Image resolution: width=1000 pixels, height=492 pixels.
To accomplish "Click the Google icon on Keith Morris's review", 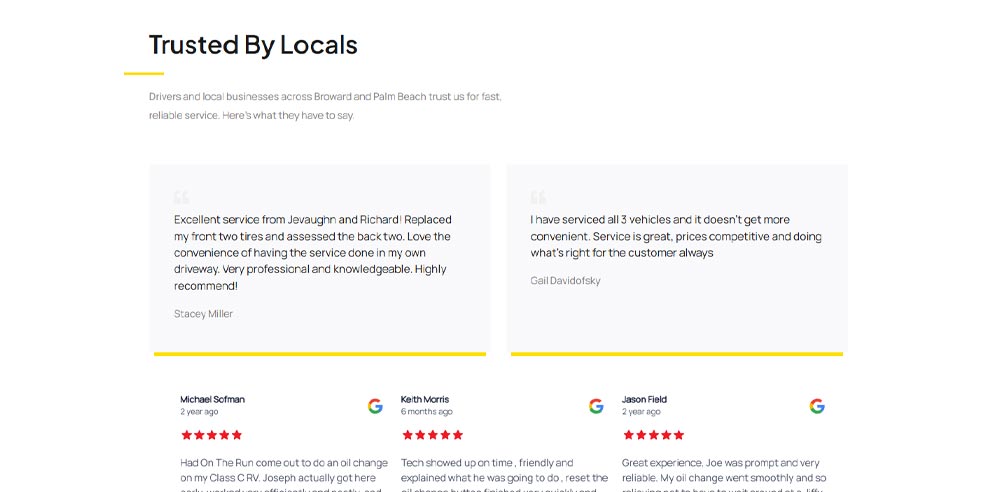I will click(596, 406).
